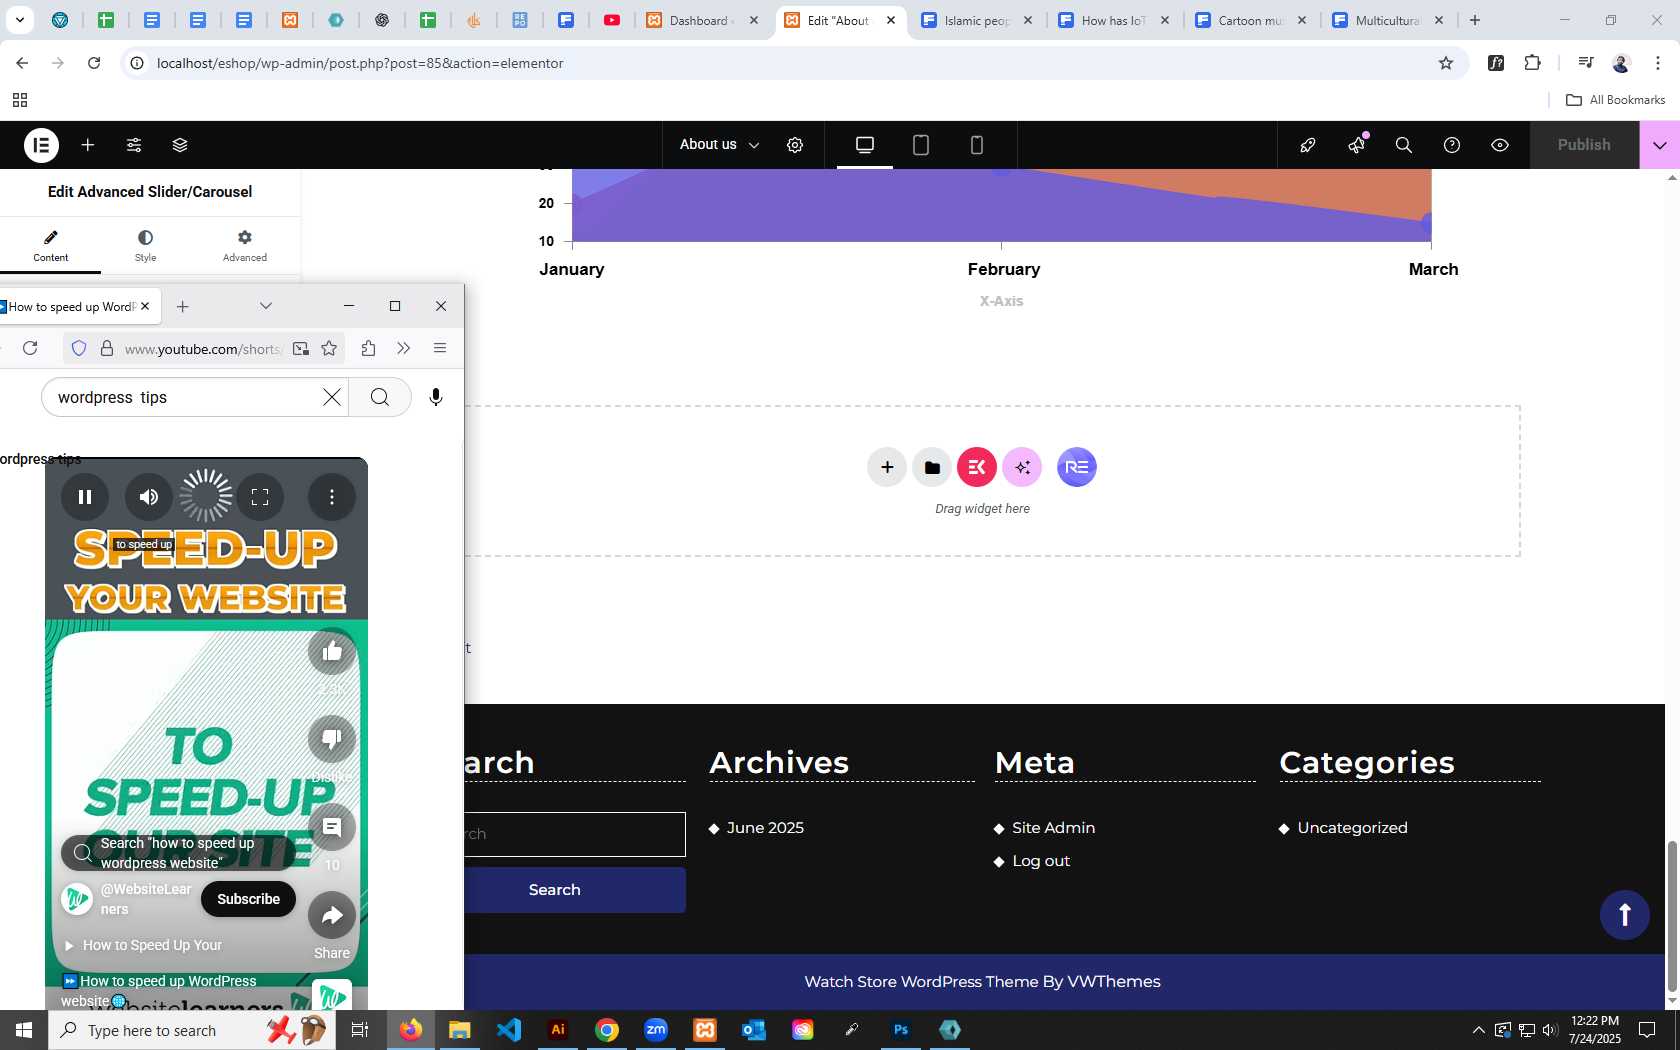Open page settings gear next to About us
The height and width of the screenshot is (1050, 1680).
pos(795,145)
